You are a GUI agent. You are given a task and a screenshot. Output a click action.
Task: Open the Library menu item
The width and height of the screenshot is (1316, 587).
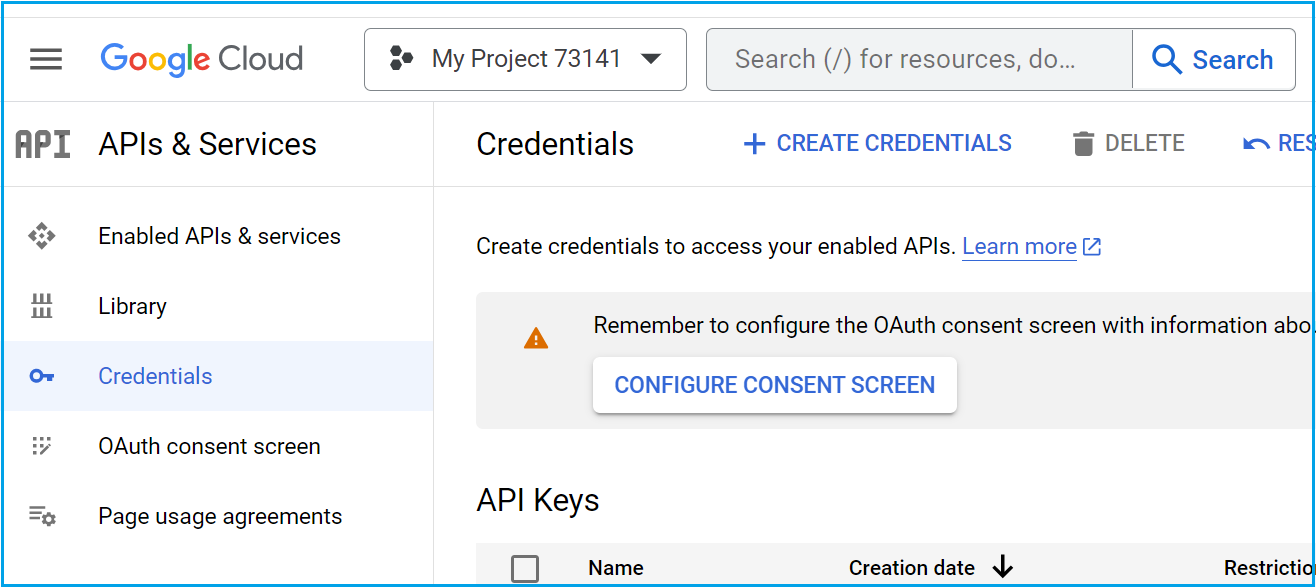tap(218, 306)
